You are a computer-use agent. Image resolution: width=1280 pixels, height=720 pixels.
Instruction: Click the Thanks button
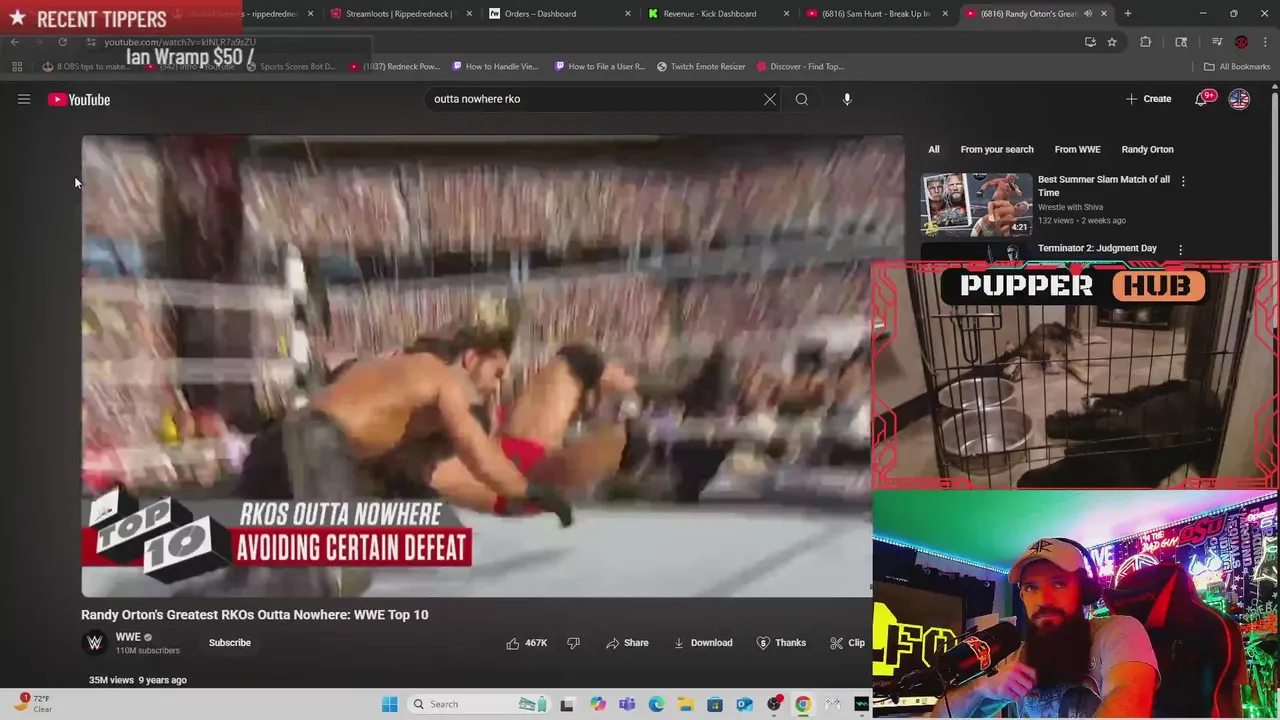781,643
